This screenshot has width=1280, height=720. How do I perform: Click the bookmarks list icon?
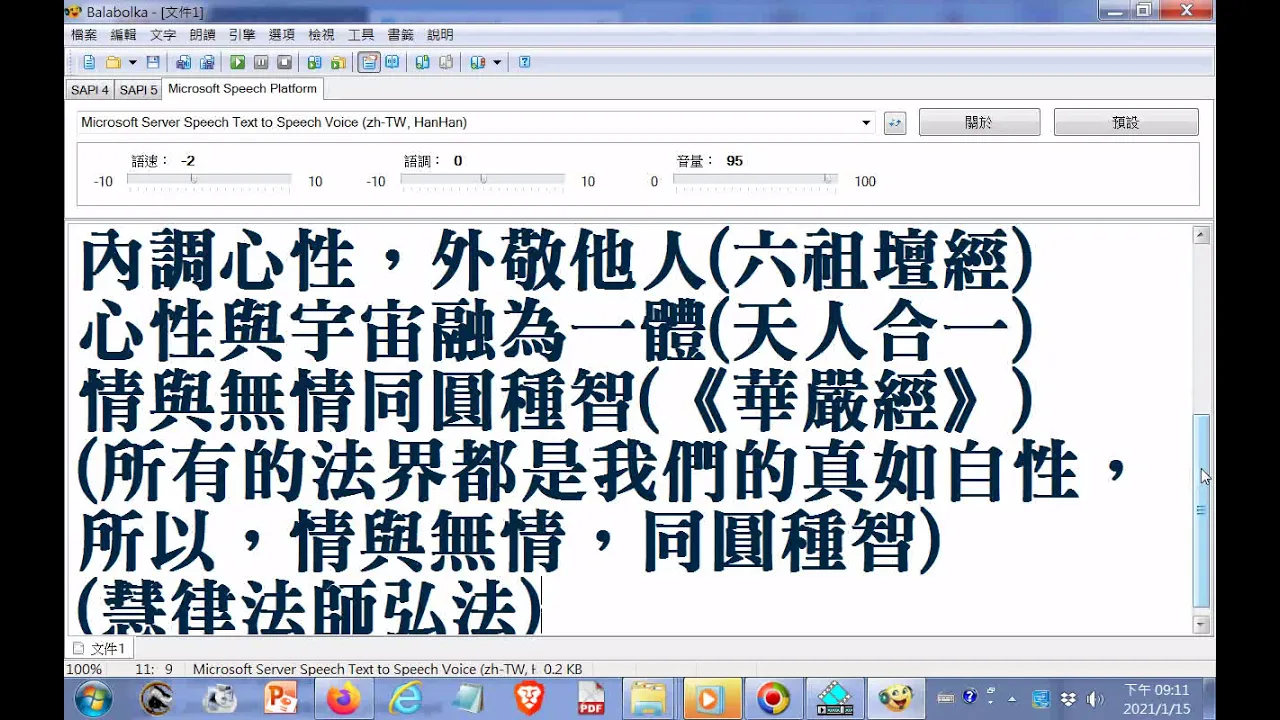477,62
